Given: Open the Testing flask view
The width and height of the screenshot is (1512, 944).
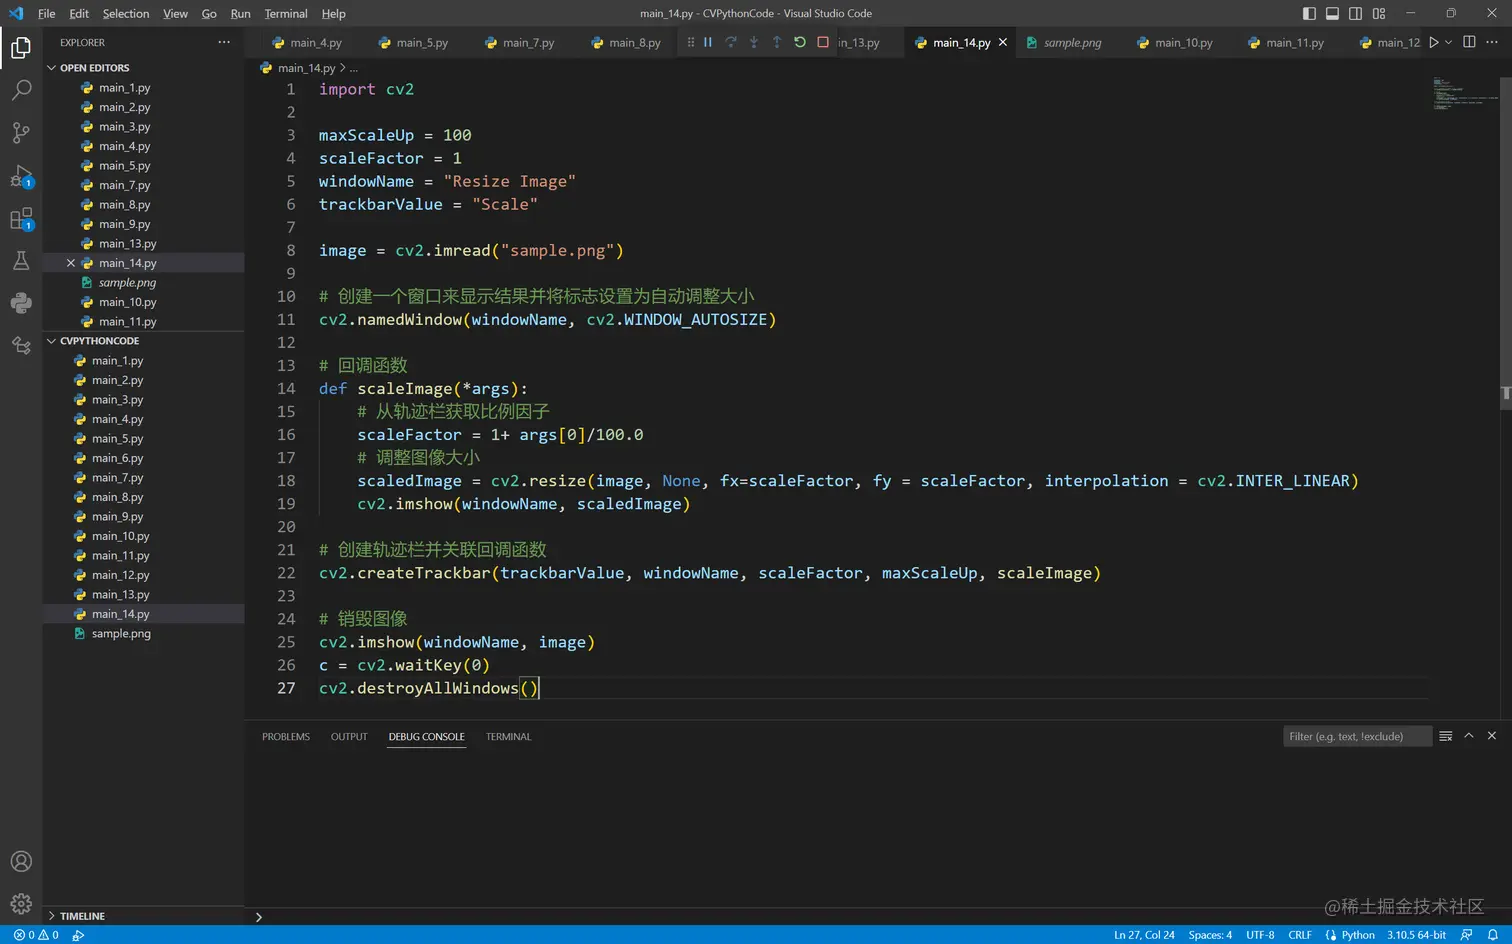Looking at the screenshot, I should [x=21, y=261].
